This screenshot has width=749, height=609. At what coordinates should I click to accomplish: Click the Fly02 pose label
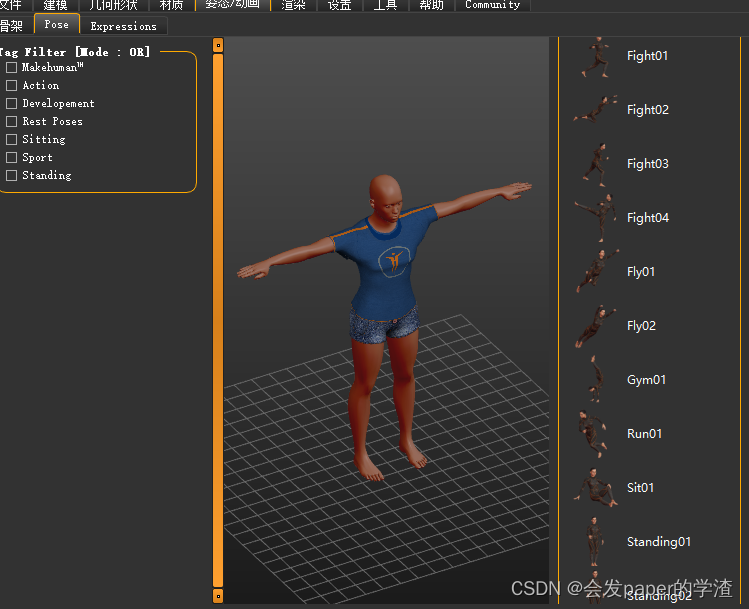pos(641,326)
